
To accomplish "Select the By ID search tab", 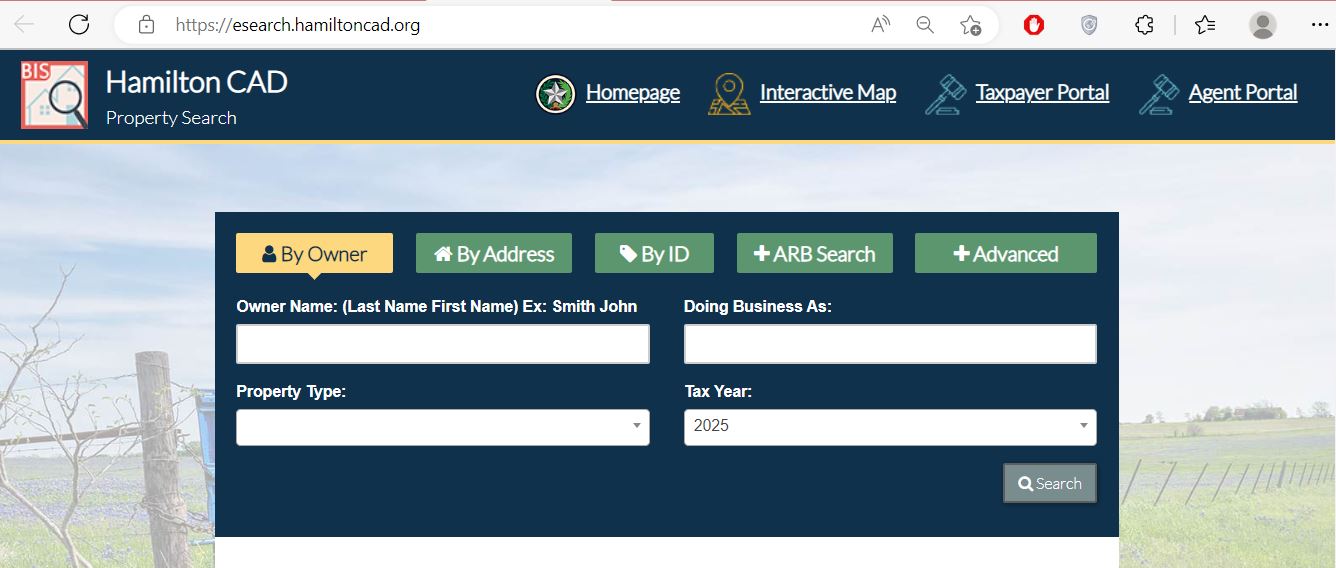I will (654, 254).
